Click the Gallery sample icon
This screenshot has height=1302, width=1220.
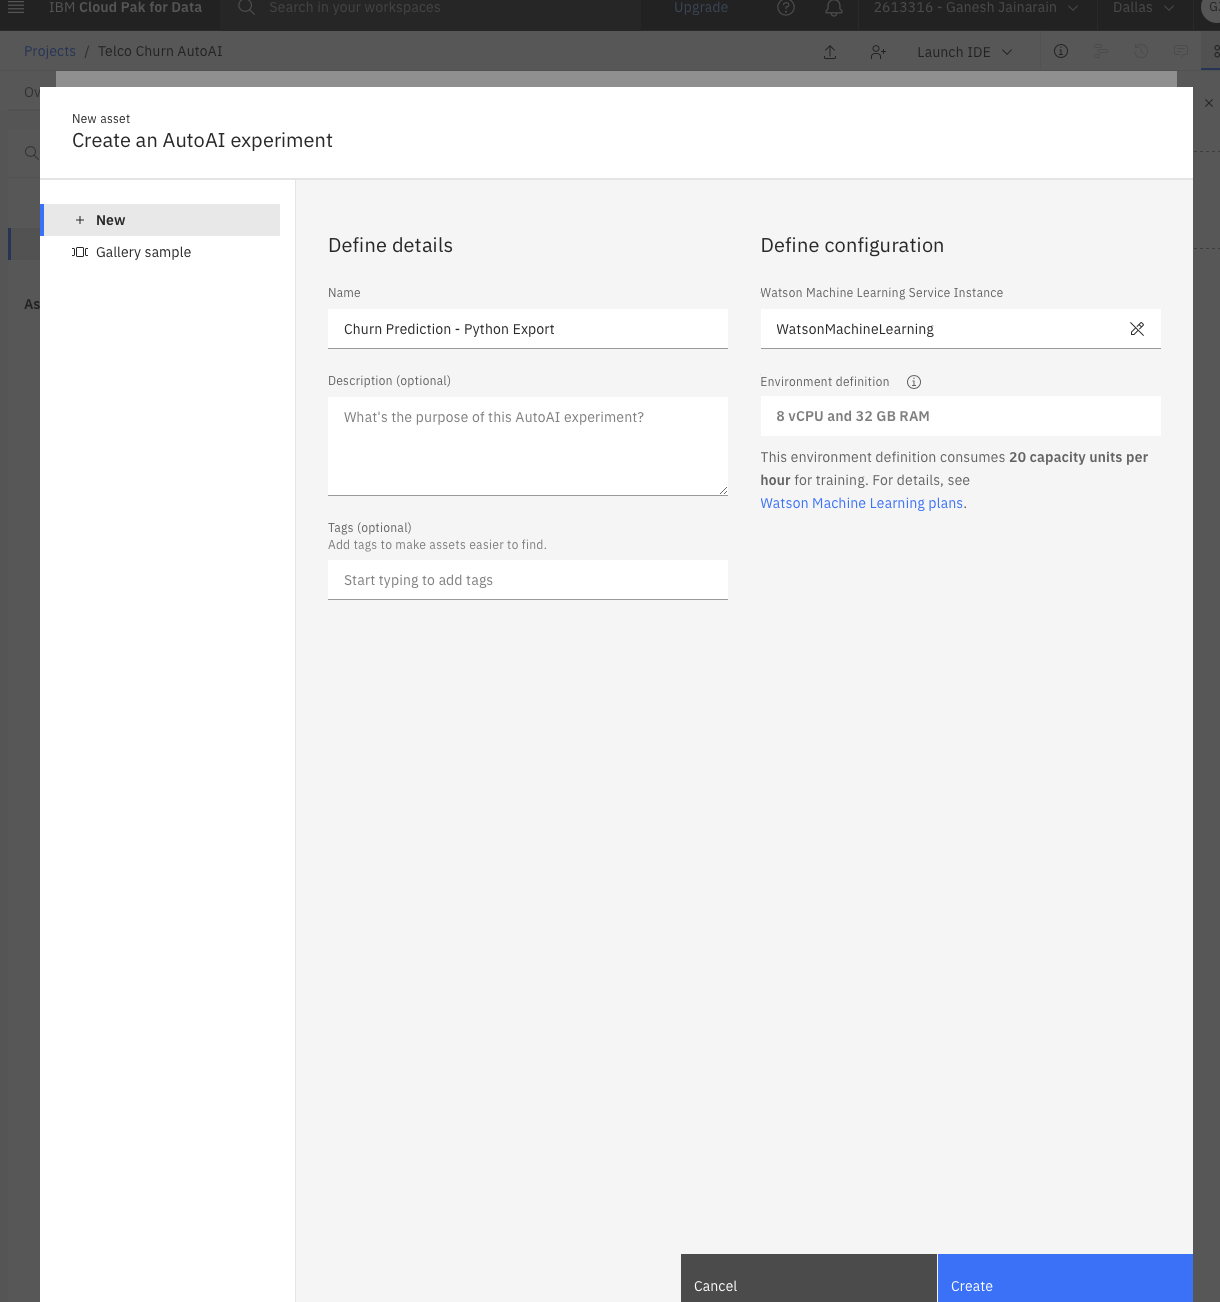80,252
